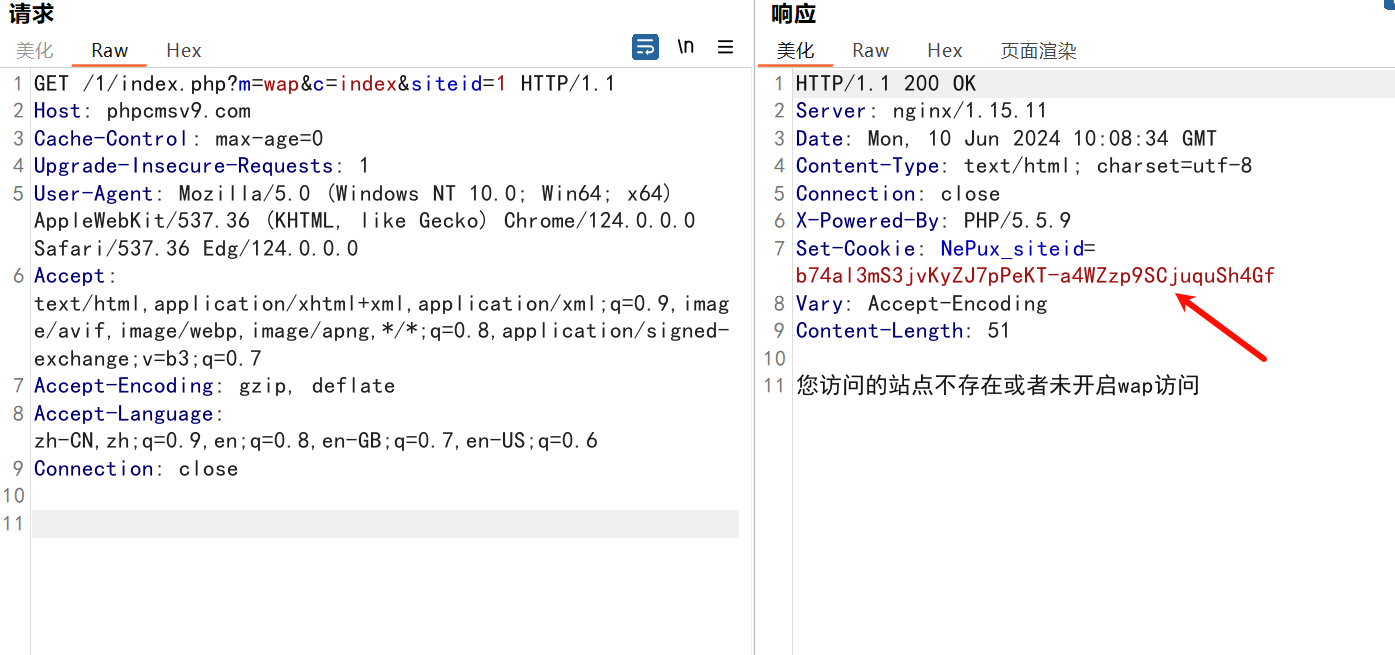
Task: Switch request view to 美化 tab
Action: click(x=35, y=50)
